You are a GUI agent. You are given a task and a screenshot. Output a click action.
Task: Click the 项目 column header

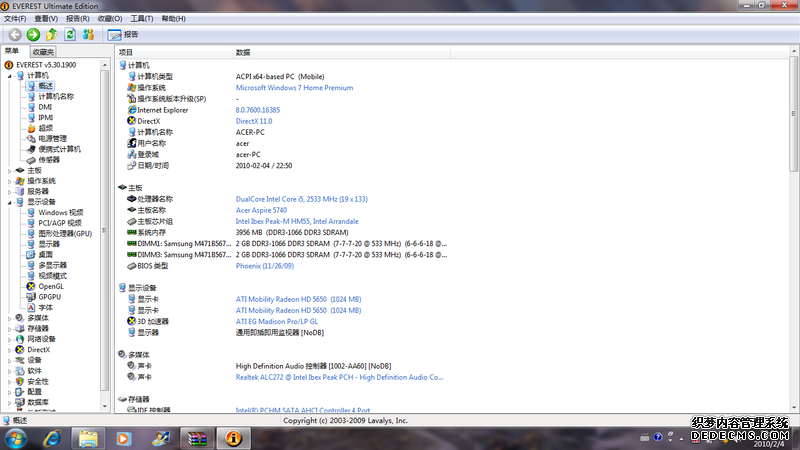pos(173,53)
